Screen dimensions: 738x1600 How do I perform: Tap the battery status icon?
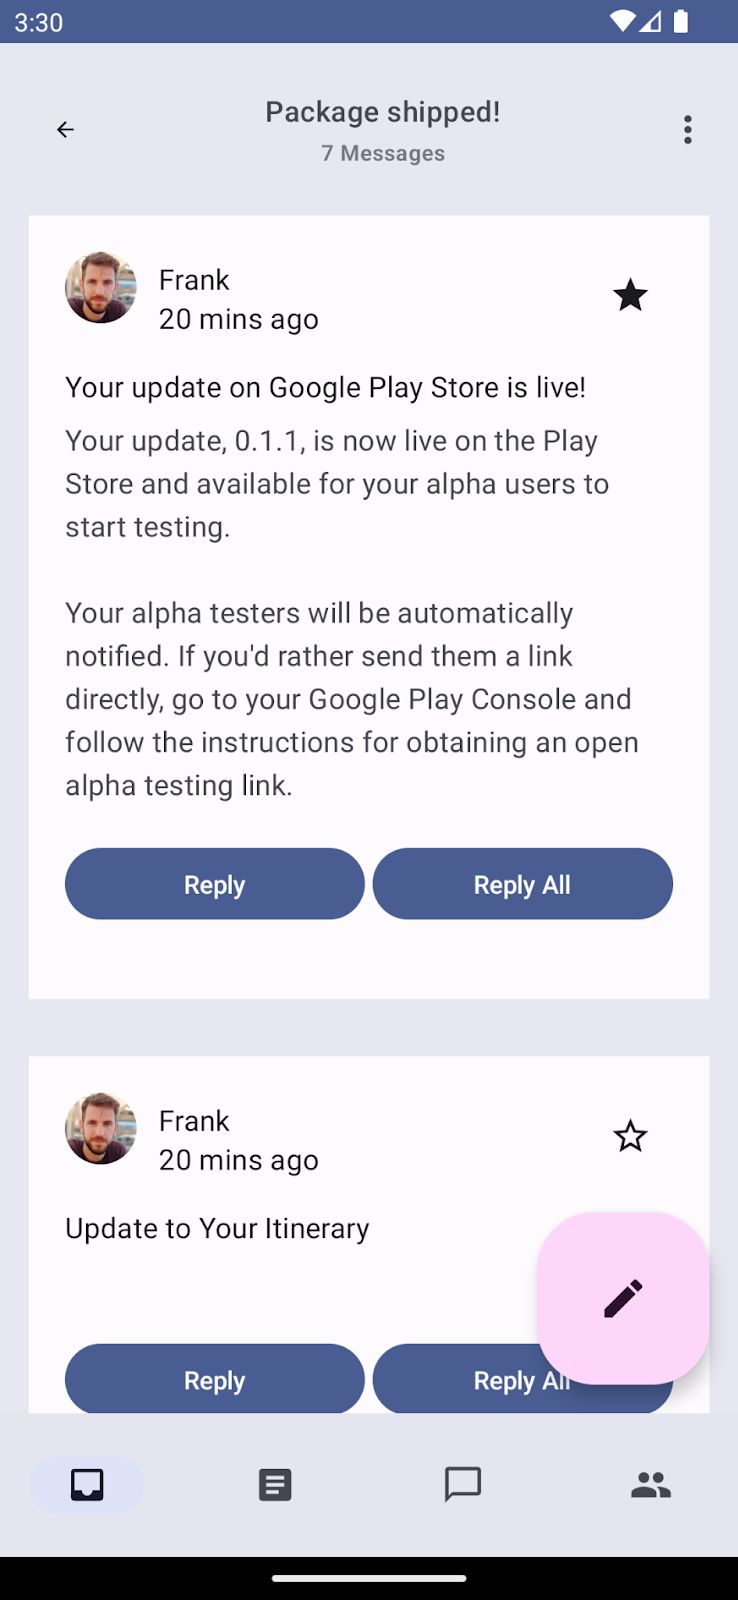pyautogui.click(x=681, y=21)
